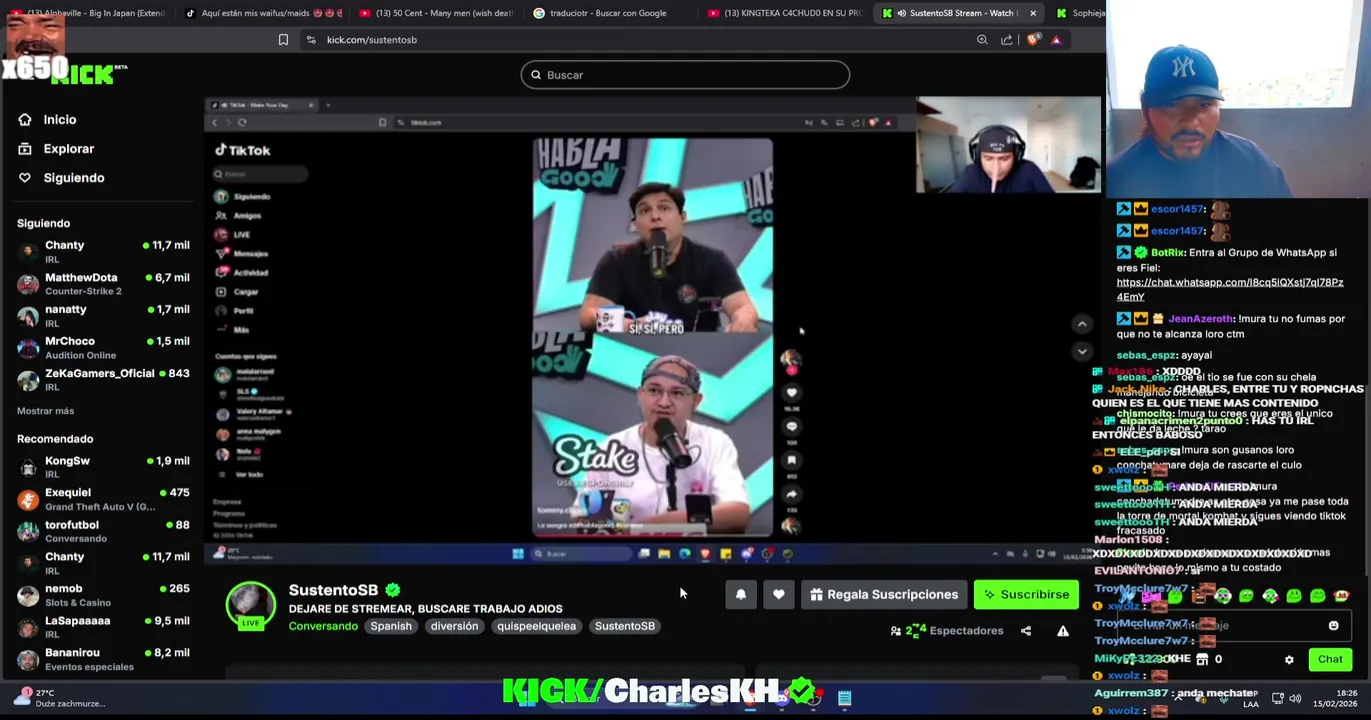
Task: Open nanatty channel in sidebar
Action: (x=104, y=316)
